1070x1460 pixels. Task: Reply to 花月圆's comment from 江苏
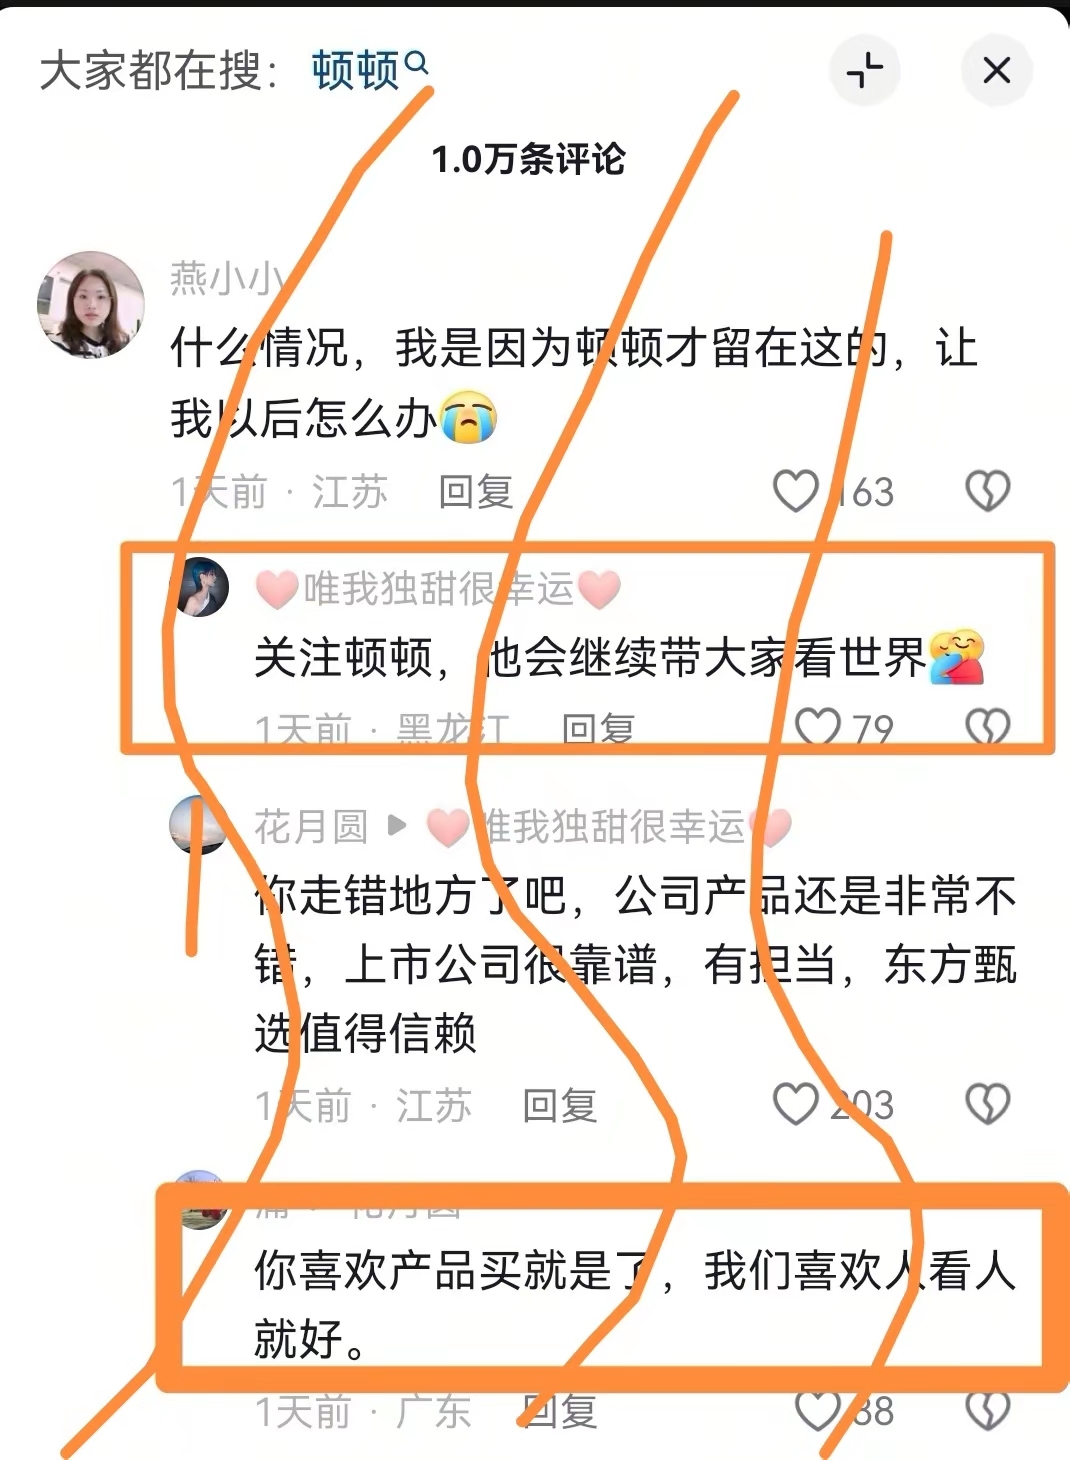tap(560, 1106)
